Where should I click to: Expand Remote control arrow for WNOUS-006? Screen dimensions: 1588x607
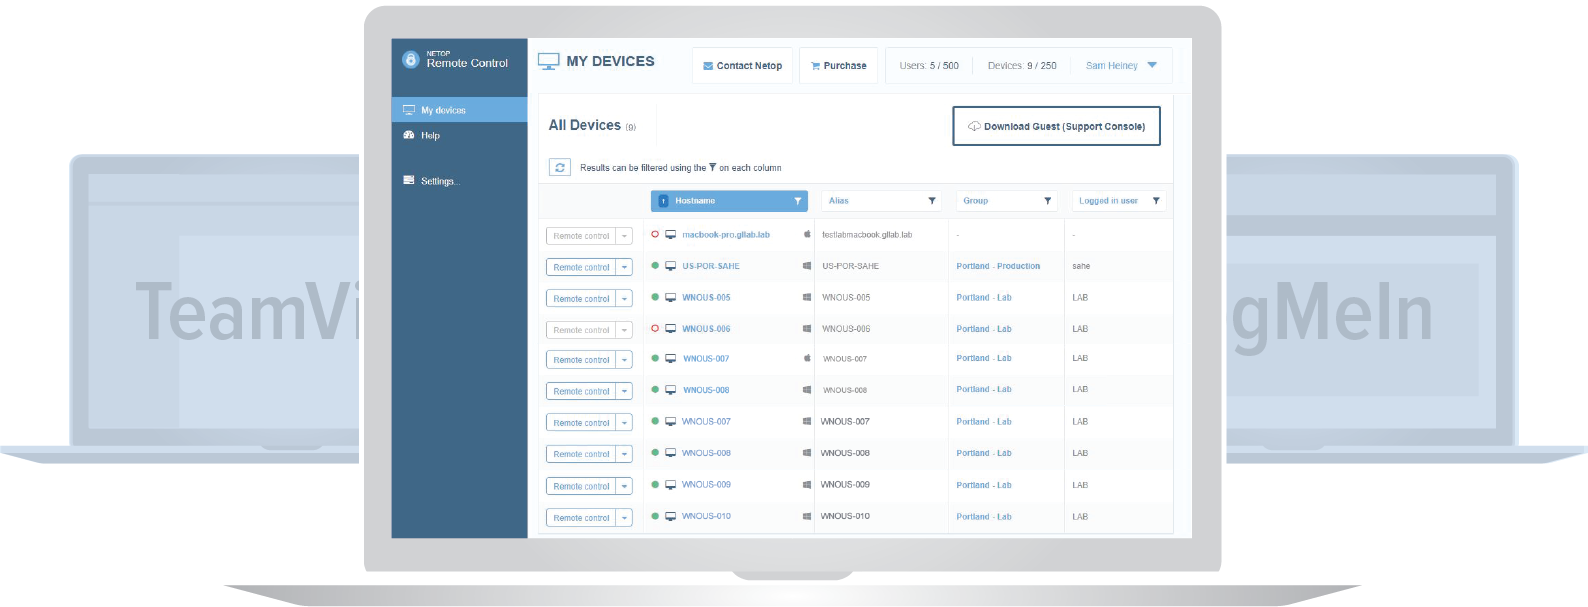point(625,329)
